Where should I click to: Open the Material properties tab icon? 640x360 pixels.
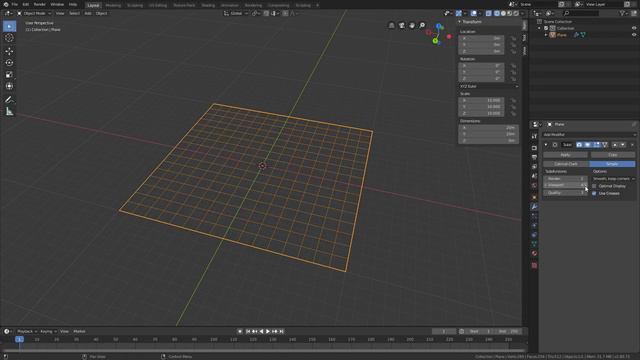tap(534, 253)
